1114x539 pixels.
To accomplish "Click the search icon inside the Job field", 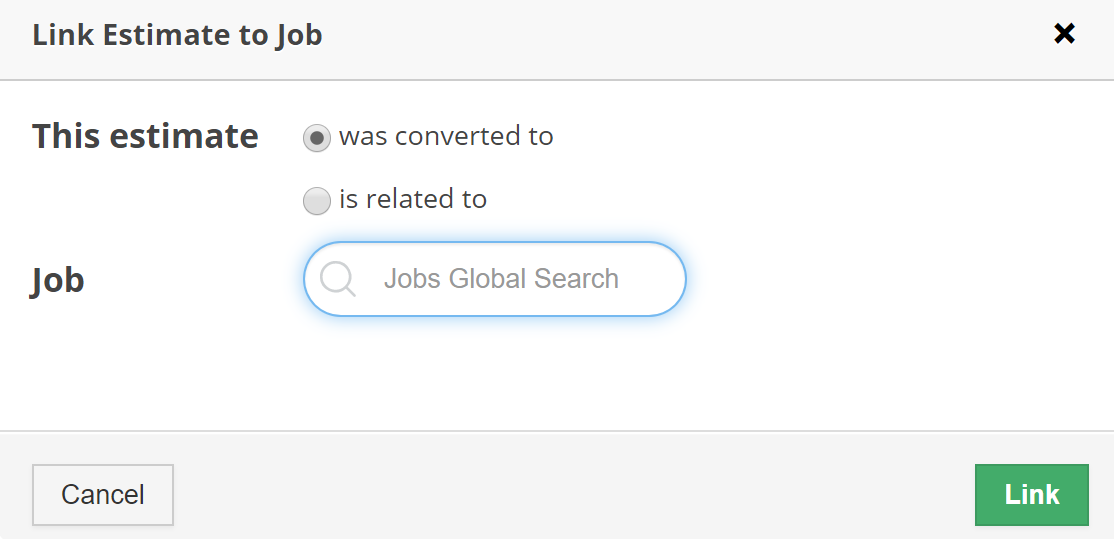I will (337, 279).
